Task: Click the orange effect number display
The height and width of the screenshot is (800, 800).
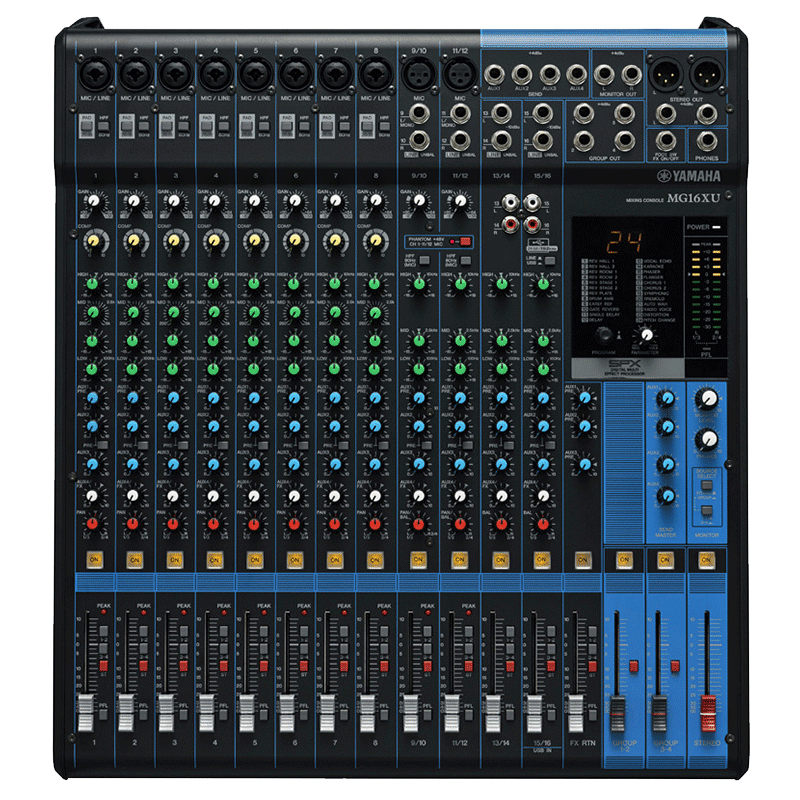Action: point(624,241)
